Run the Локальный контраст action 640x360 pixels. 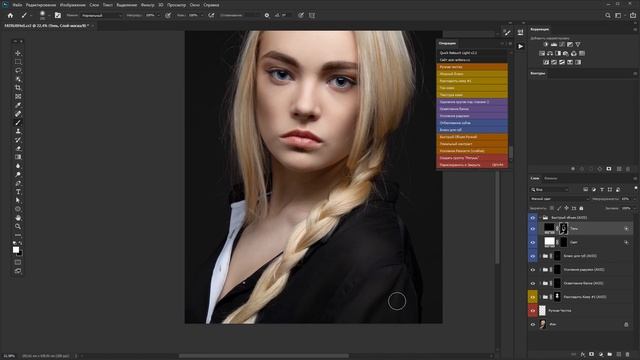(x=472, y=144)
